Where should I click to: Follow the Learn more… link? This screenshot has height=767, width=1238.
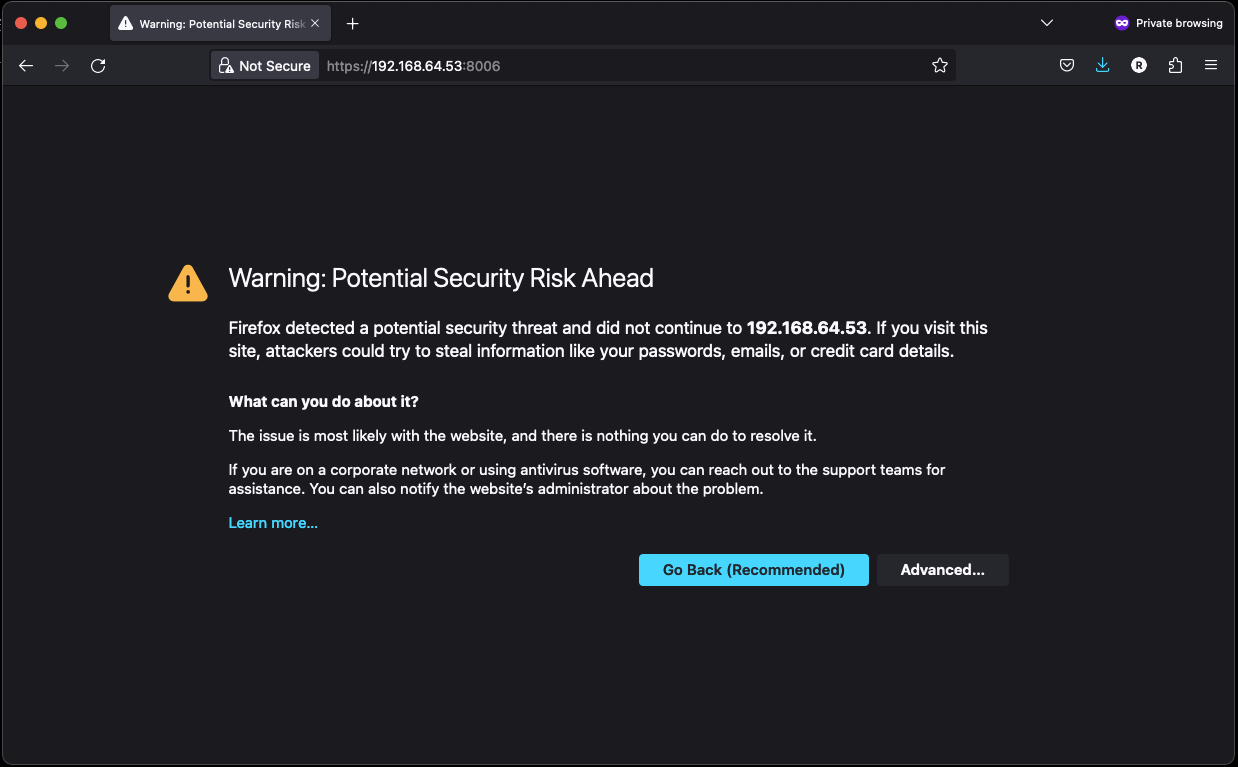(273, 523)
